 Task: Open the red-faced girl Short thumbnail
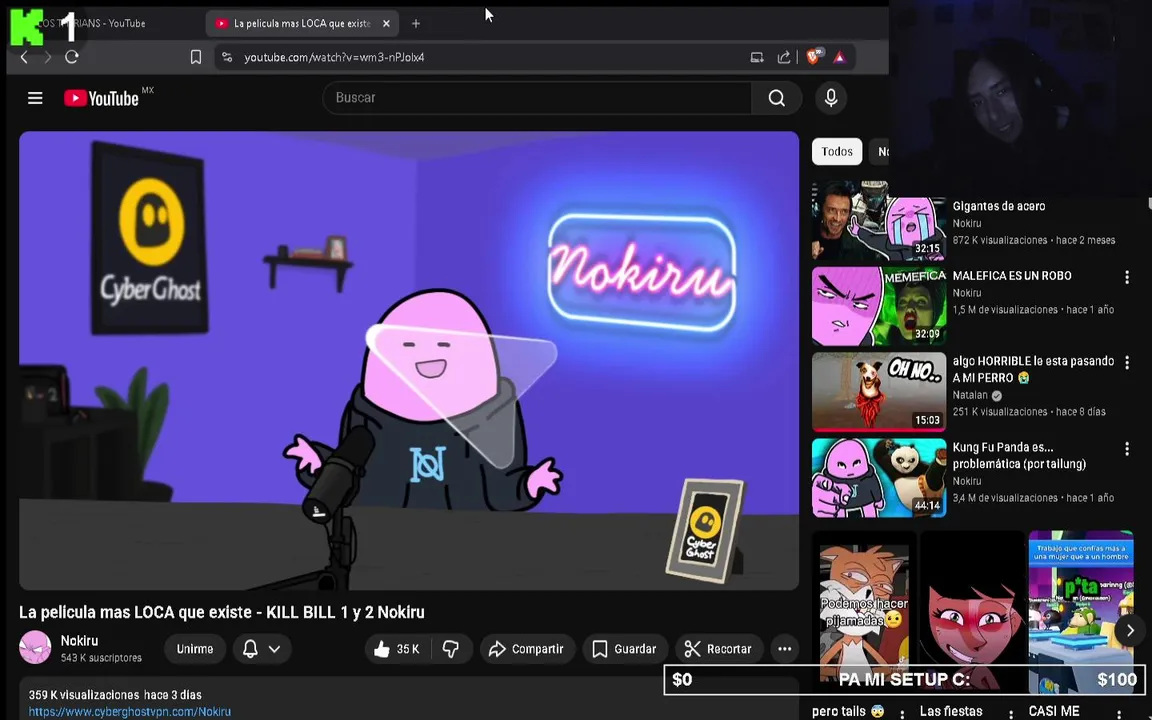[x=973, y=613]
